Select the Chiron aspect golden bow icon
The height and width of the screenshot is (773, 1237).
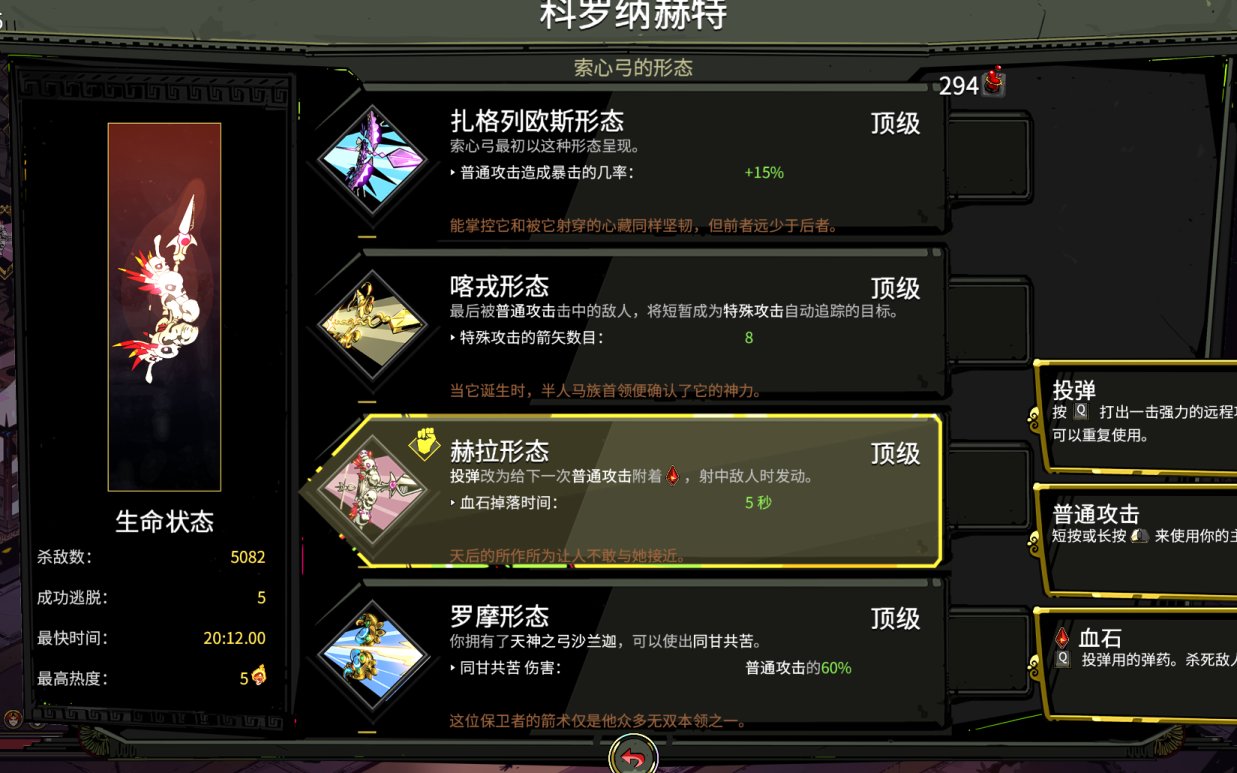coord(373,324)
